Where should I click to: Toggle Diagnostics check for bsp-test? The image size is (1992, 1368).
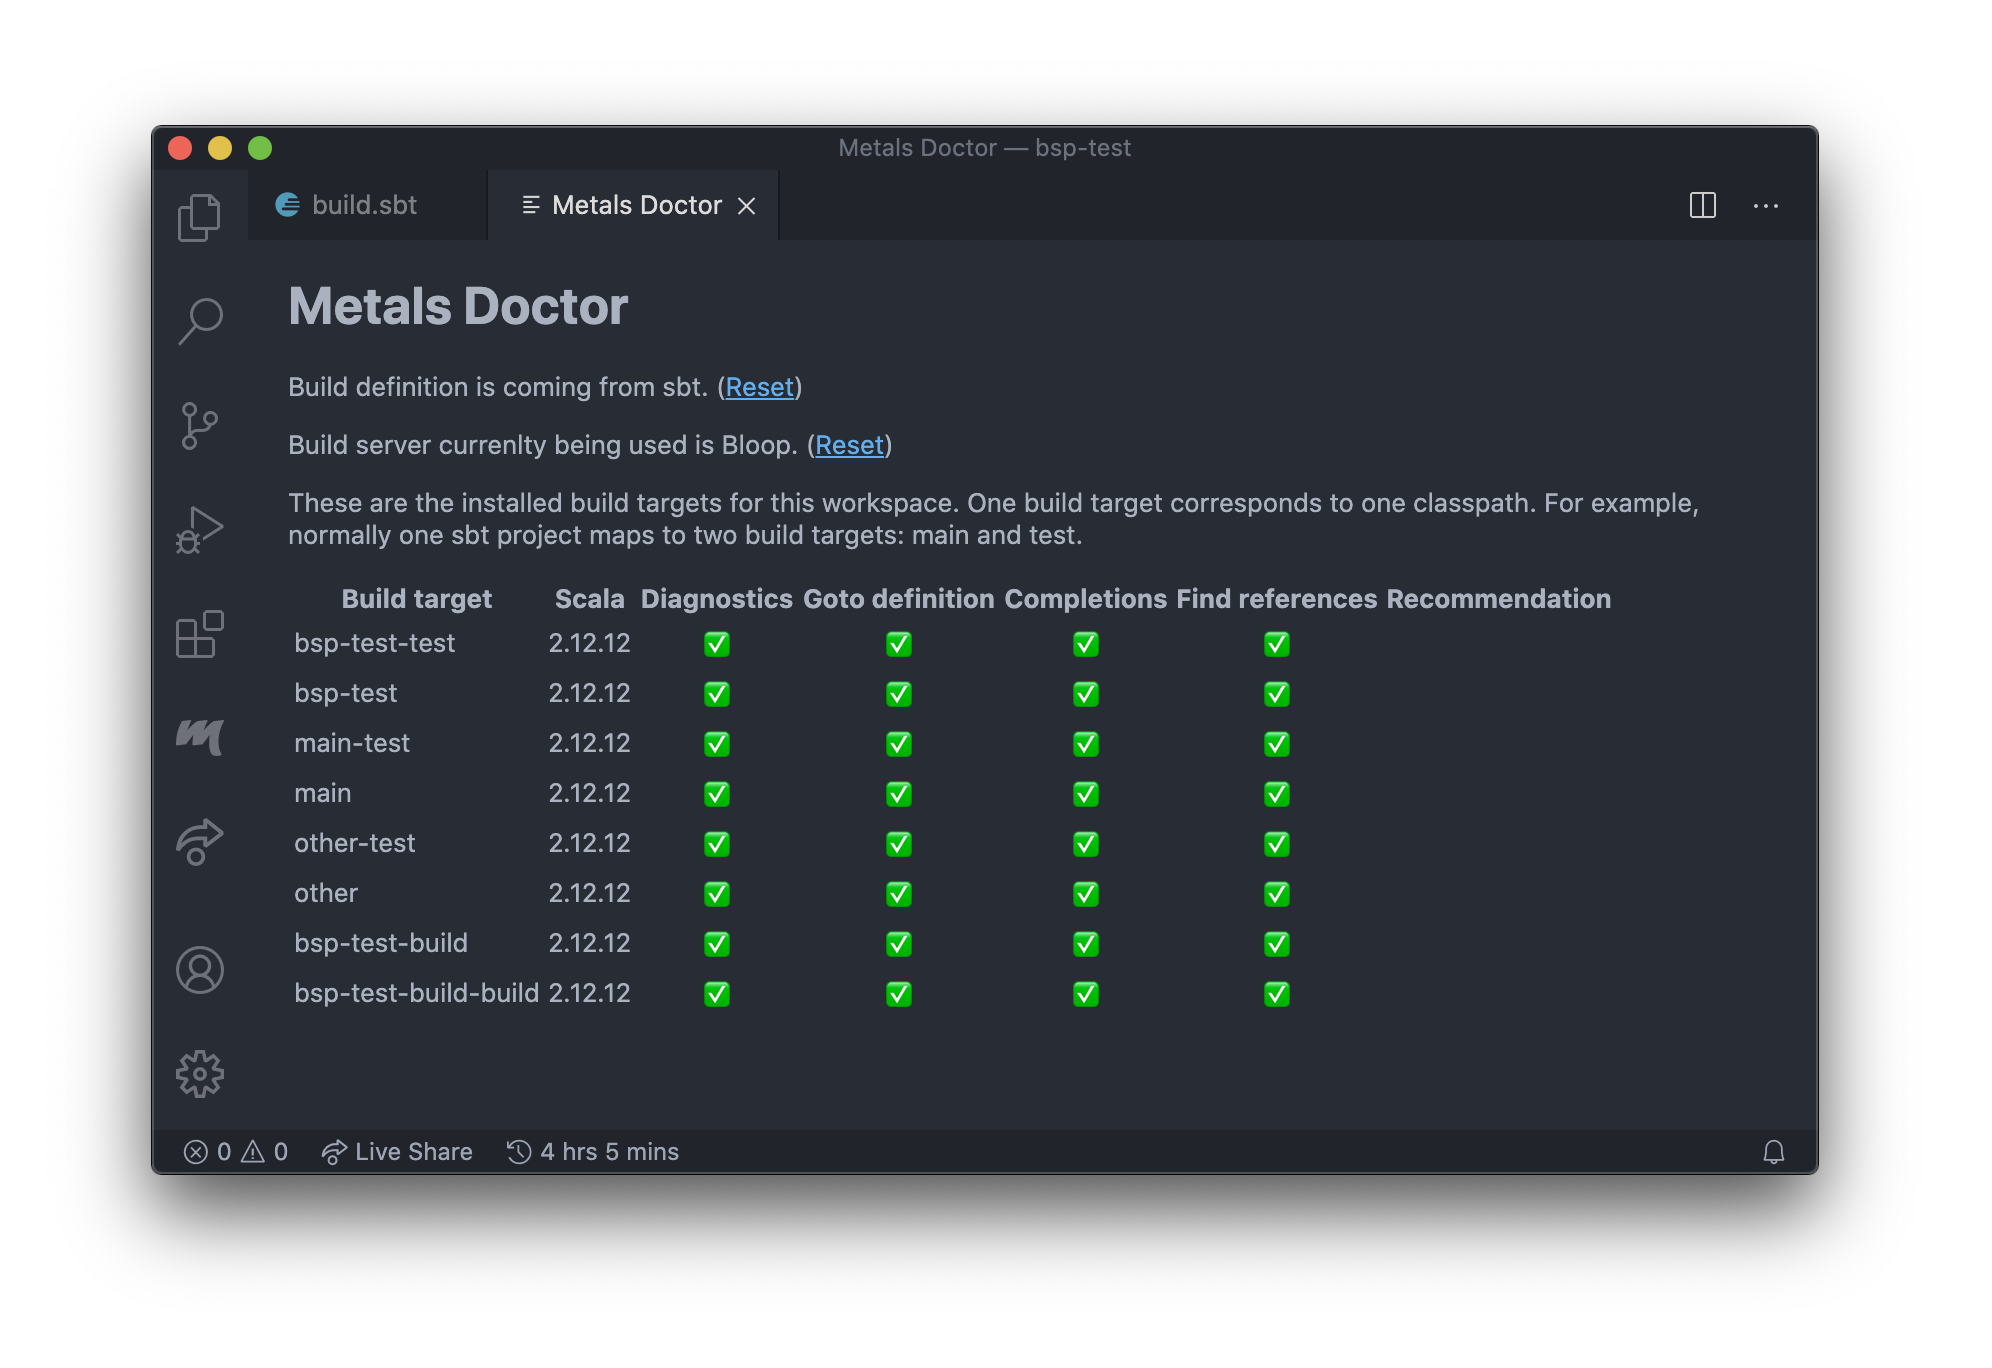tap(716, 693)
